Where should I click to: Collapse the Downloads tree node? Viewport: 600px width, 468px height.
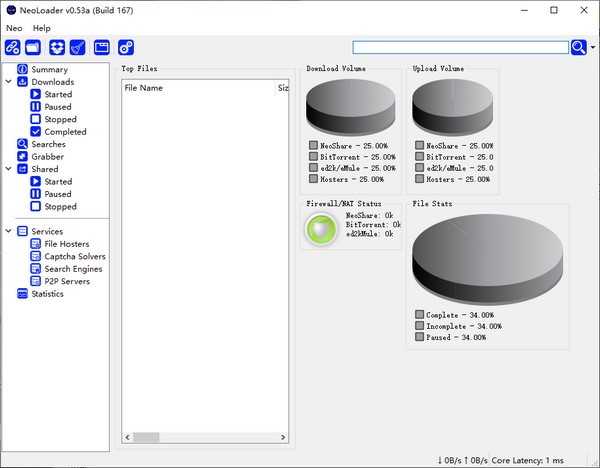(8, 82)
